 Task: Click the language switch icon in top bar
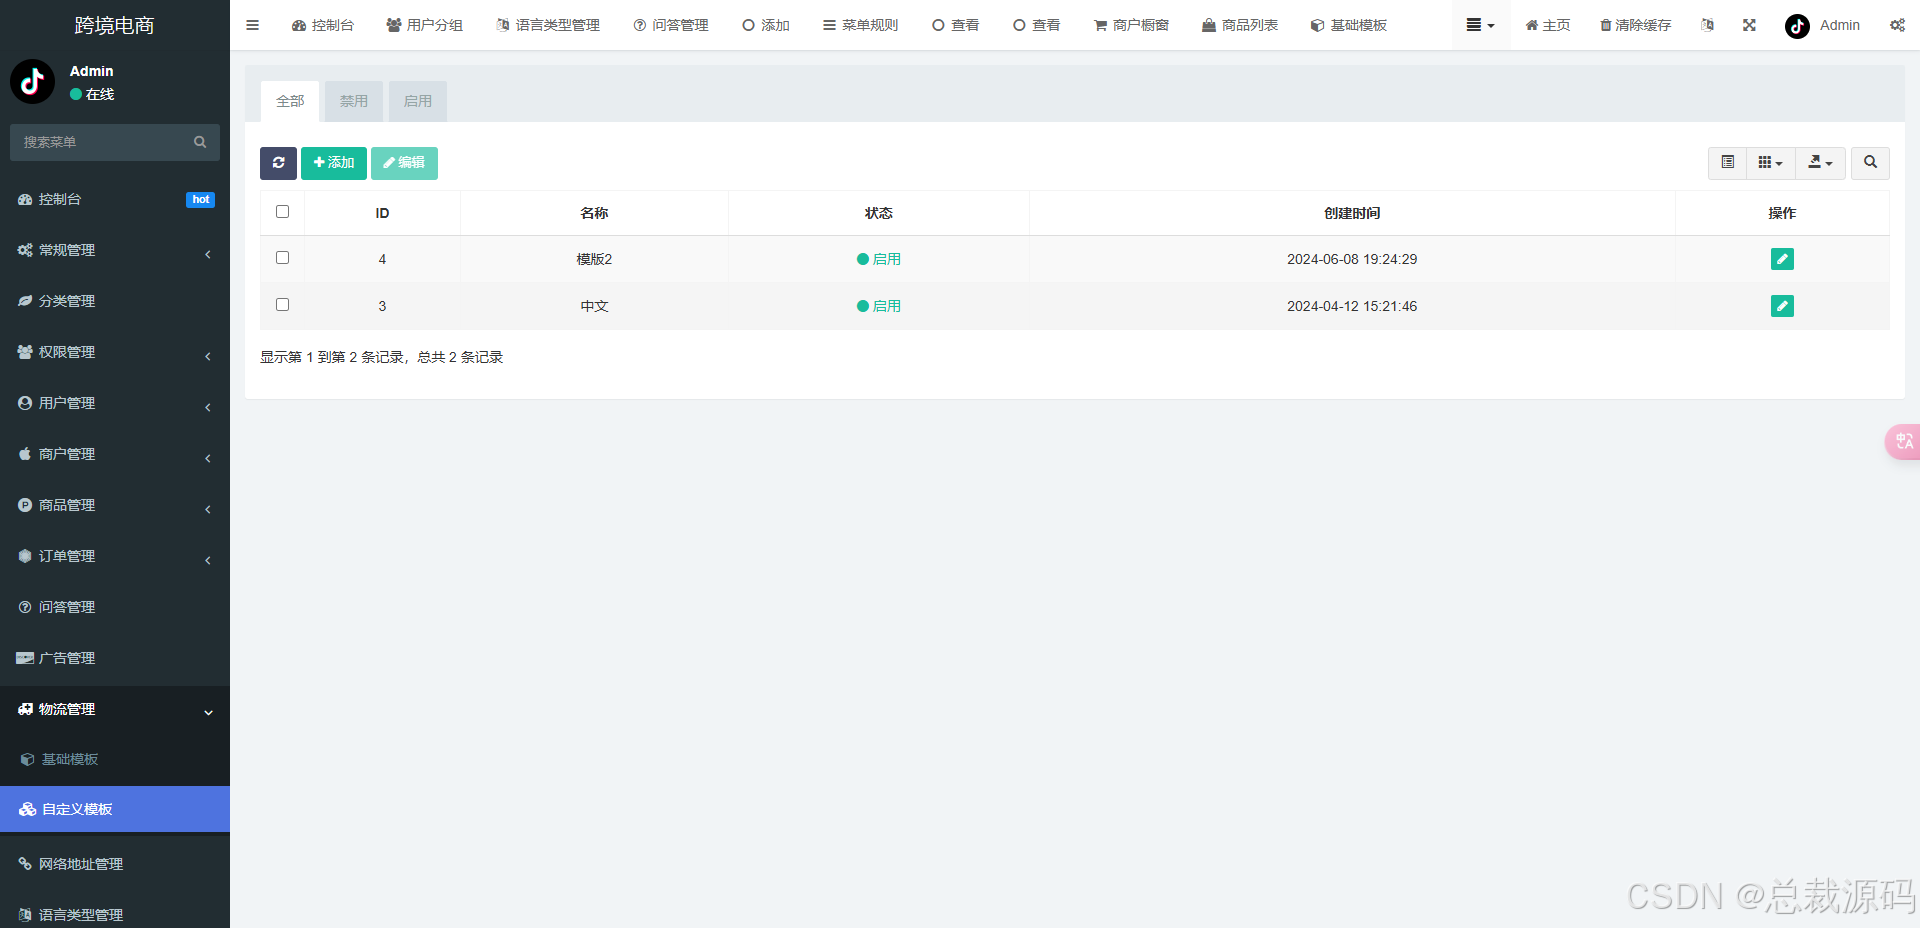point(1707,25)
